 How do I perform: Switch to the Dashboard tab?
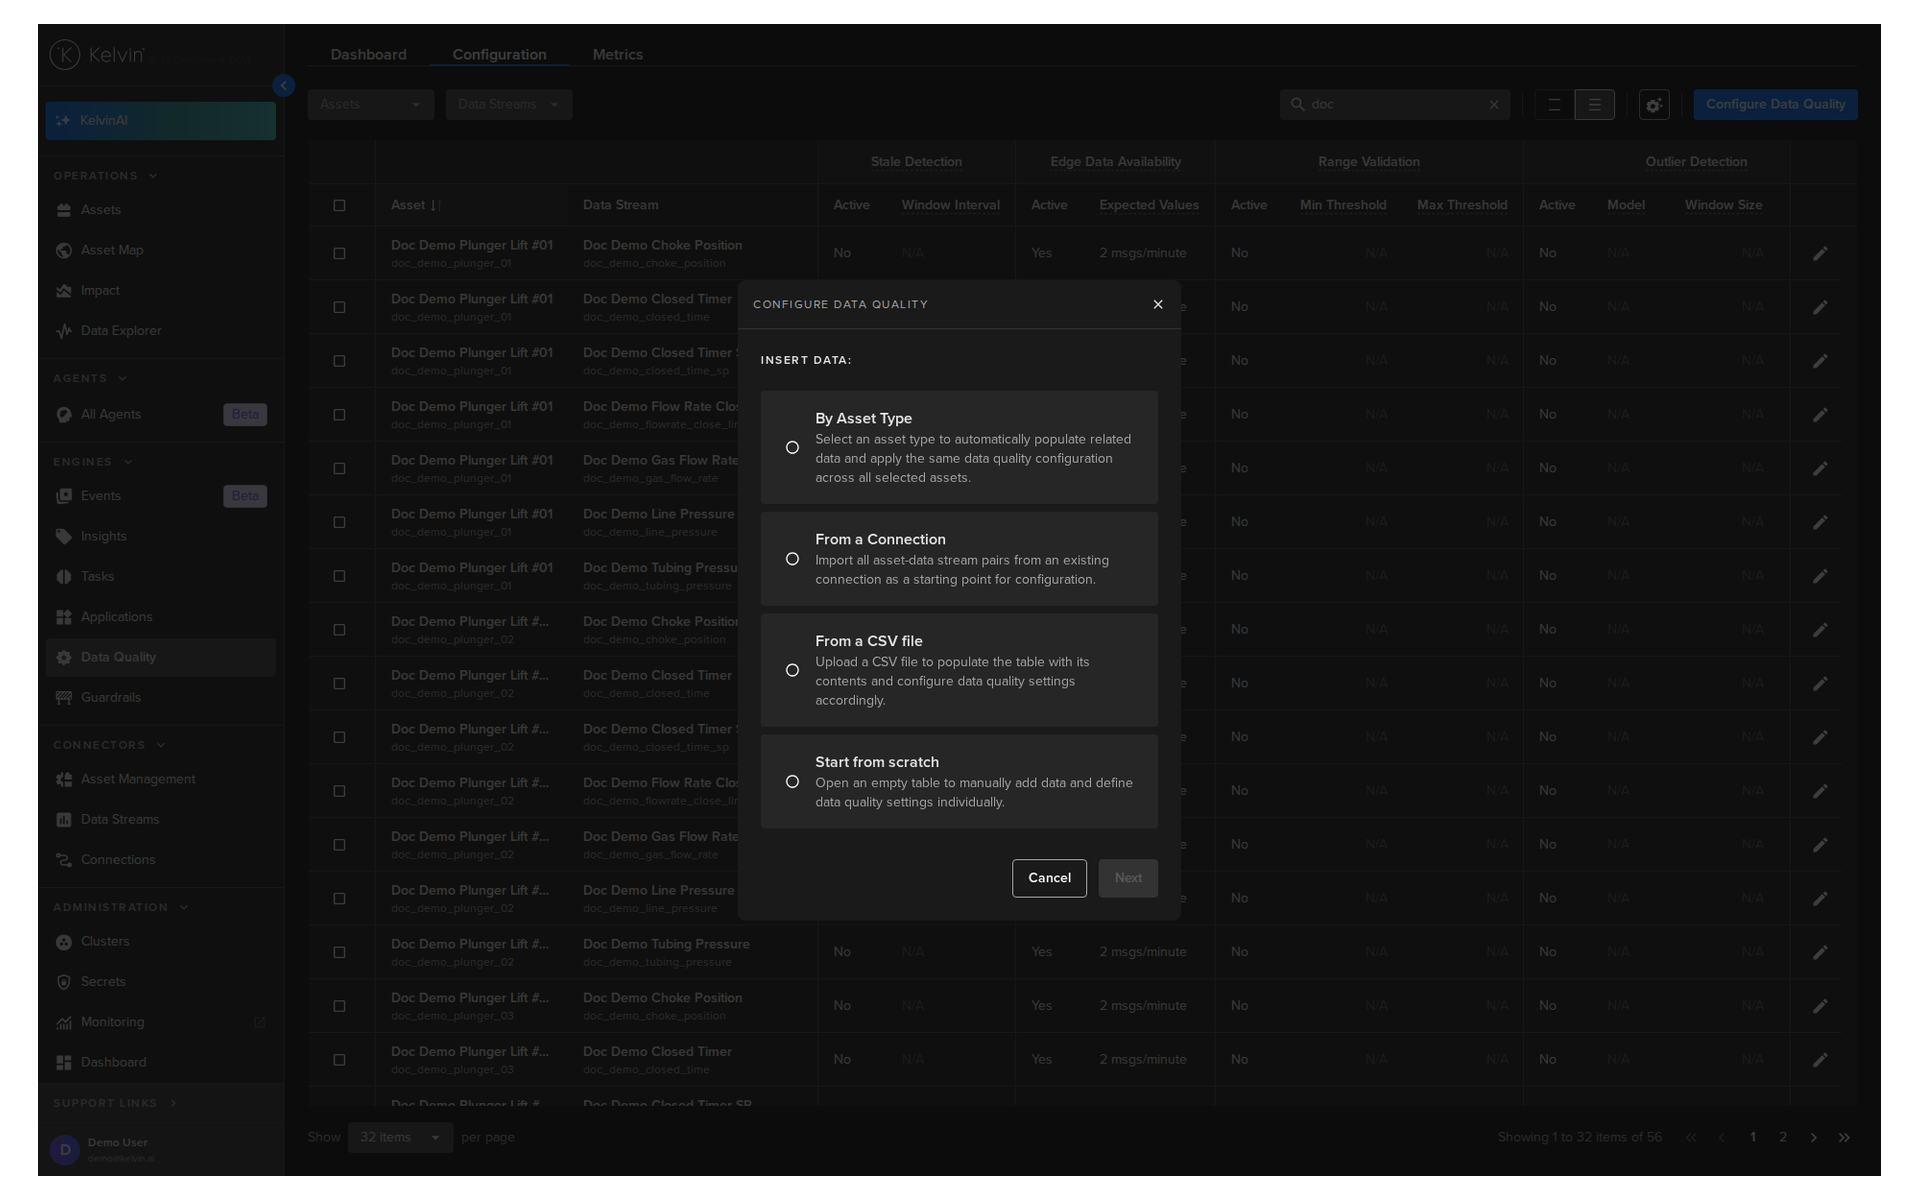click(368, 54)
